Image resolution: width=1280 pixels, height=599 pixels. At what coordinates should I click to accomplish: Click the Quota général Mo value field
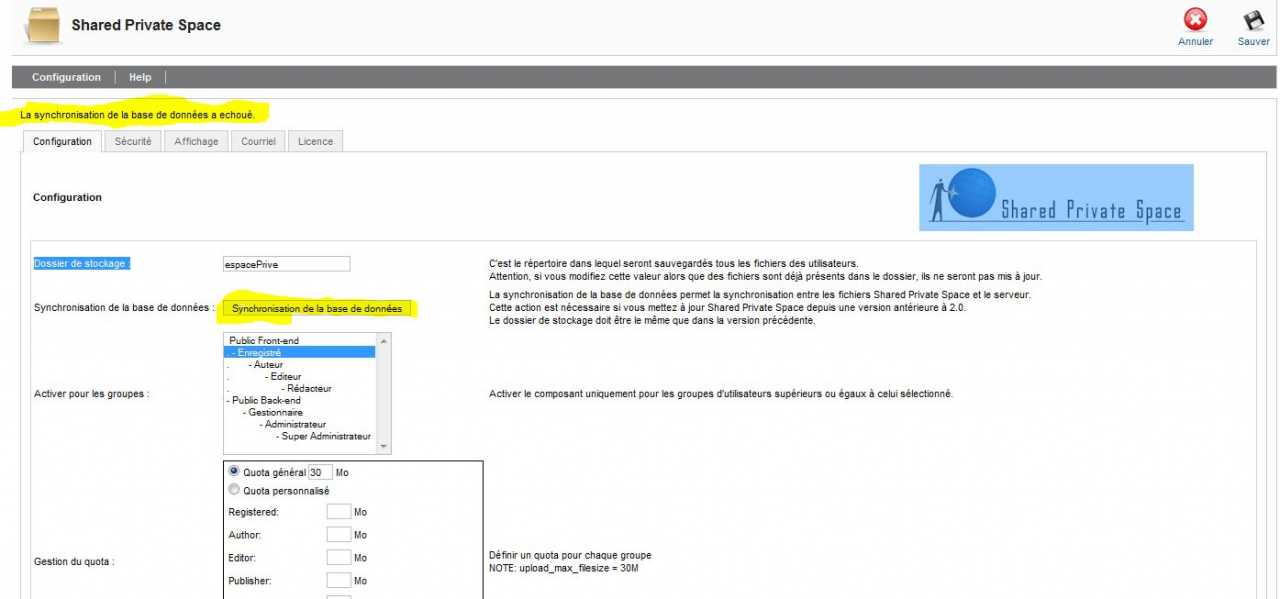320,472
